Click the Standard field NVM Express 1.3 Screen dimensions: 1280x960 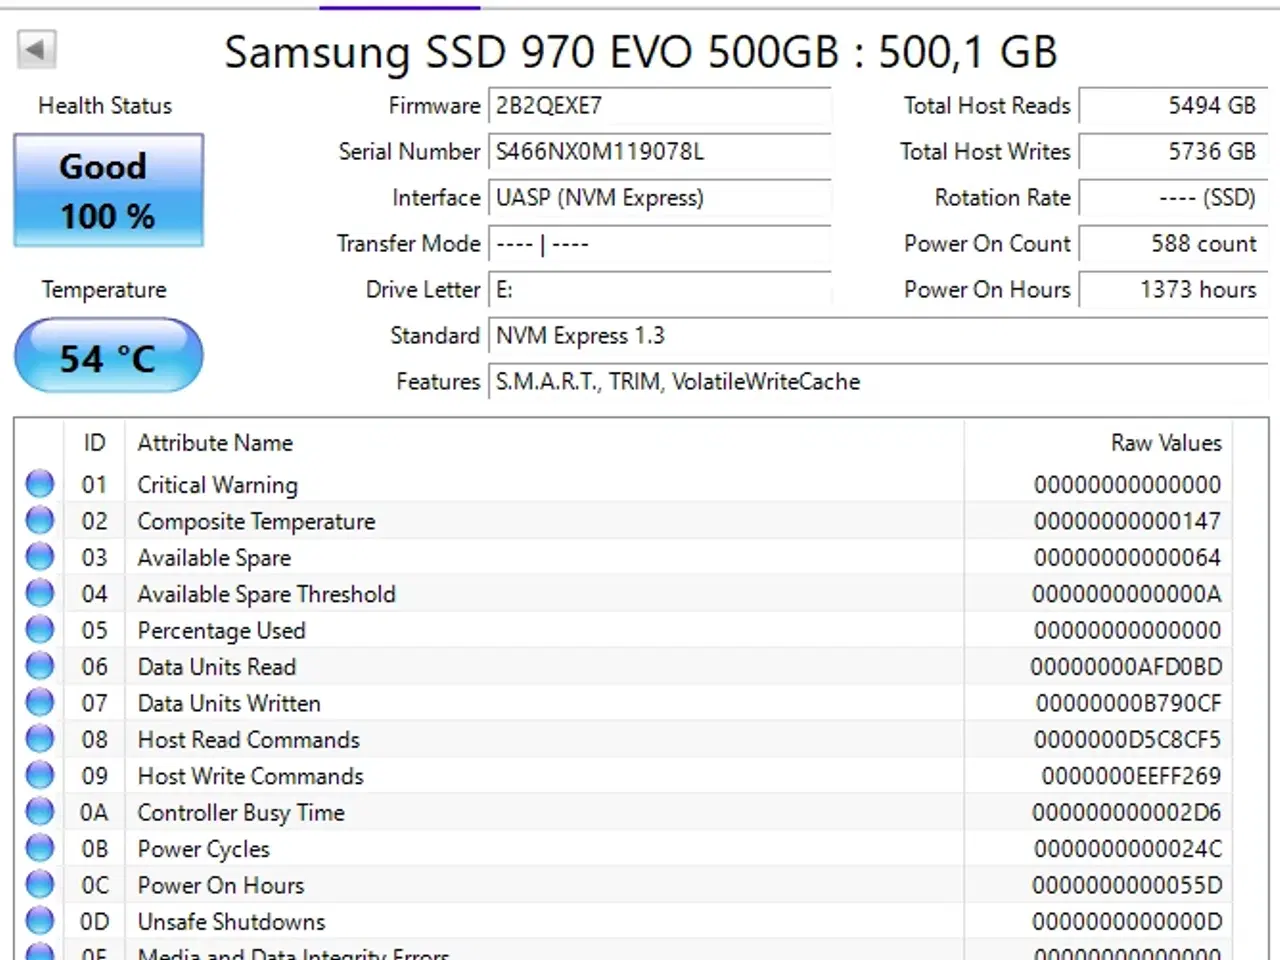pos(878,336)
